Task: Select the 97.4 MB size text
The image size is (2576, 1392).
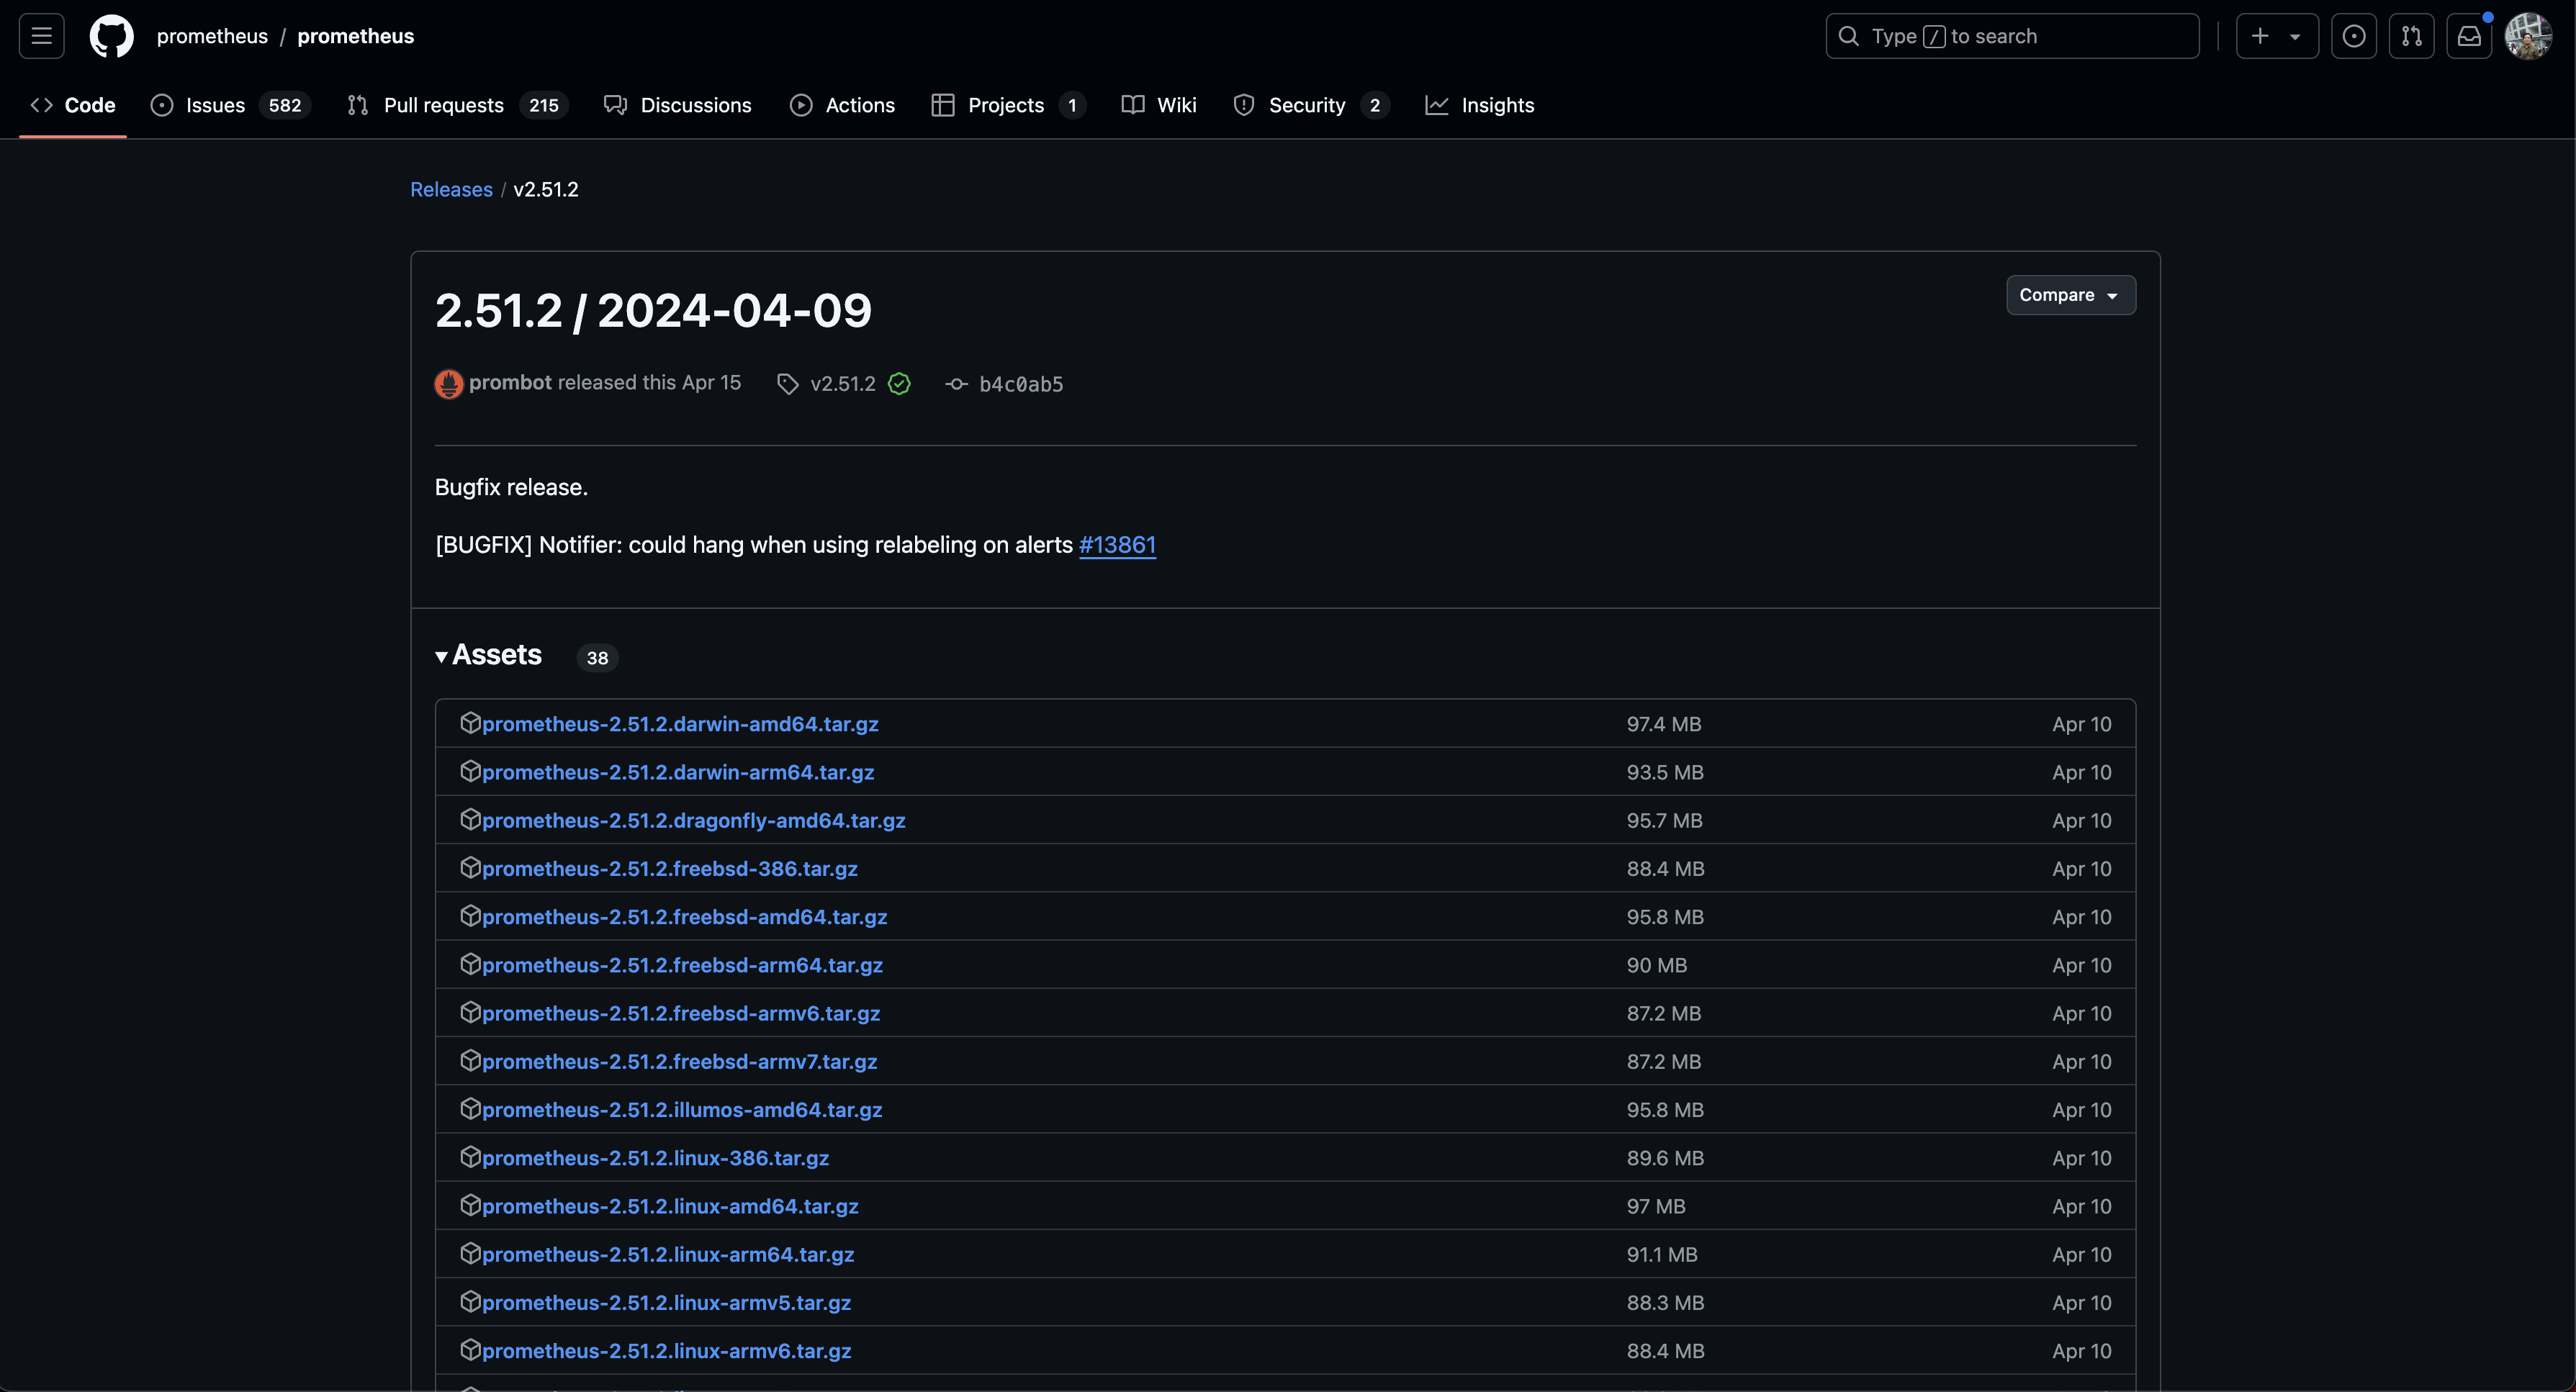Action: (x=1663, y=724)
